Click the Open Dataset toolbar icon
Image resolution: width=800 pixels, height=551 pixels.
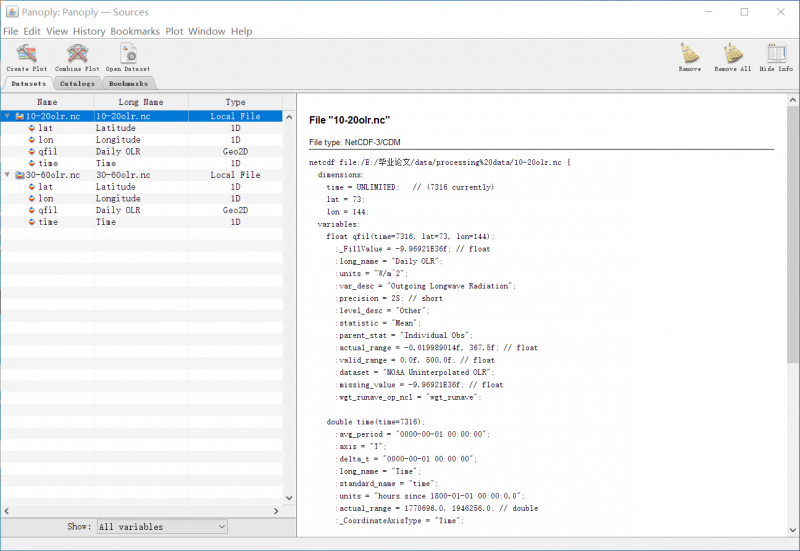click(127, 53)
